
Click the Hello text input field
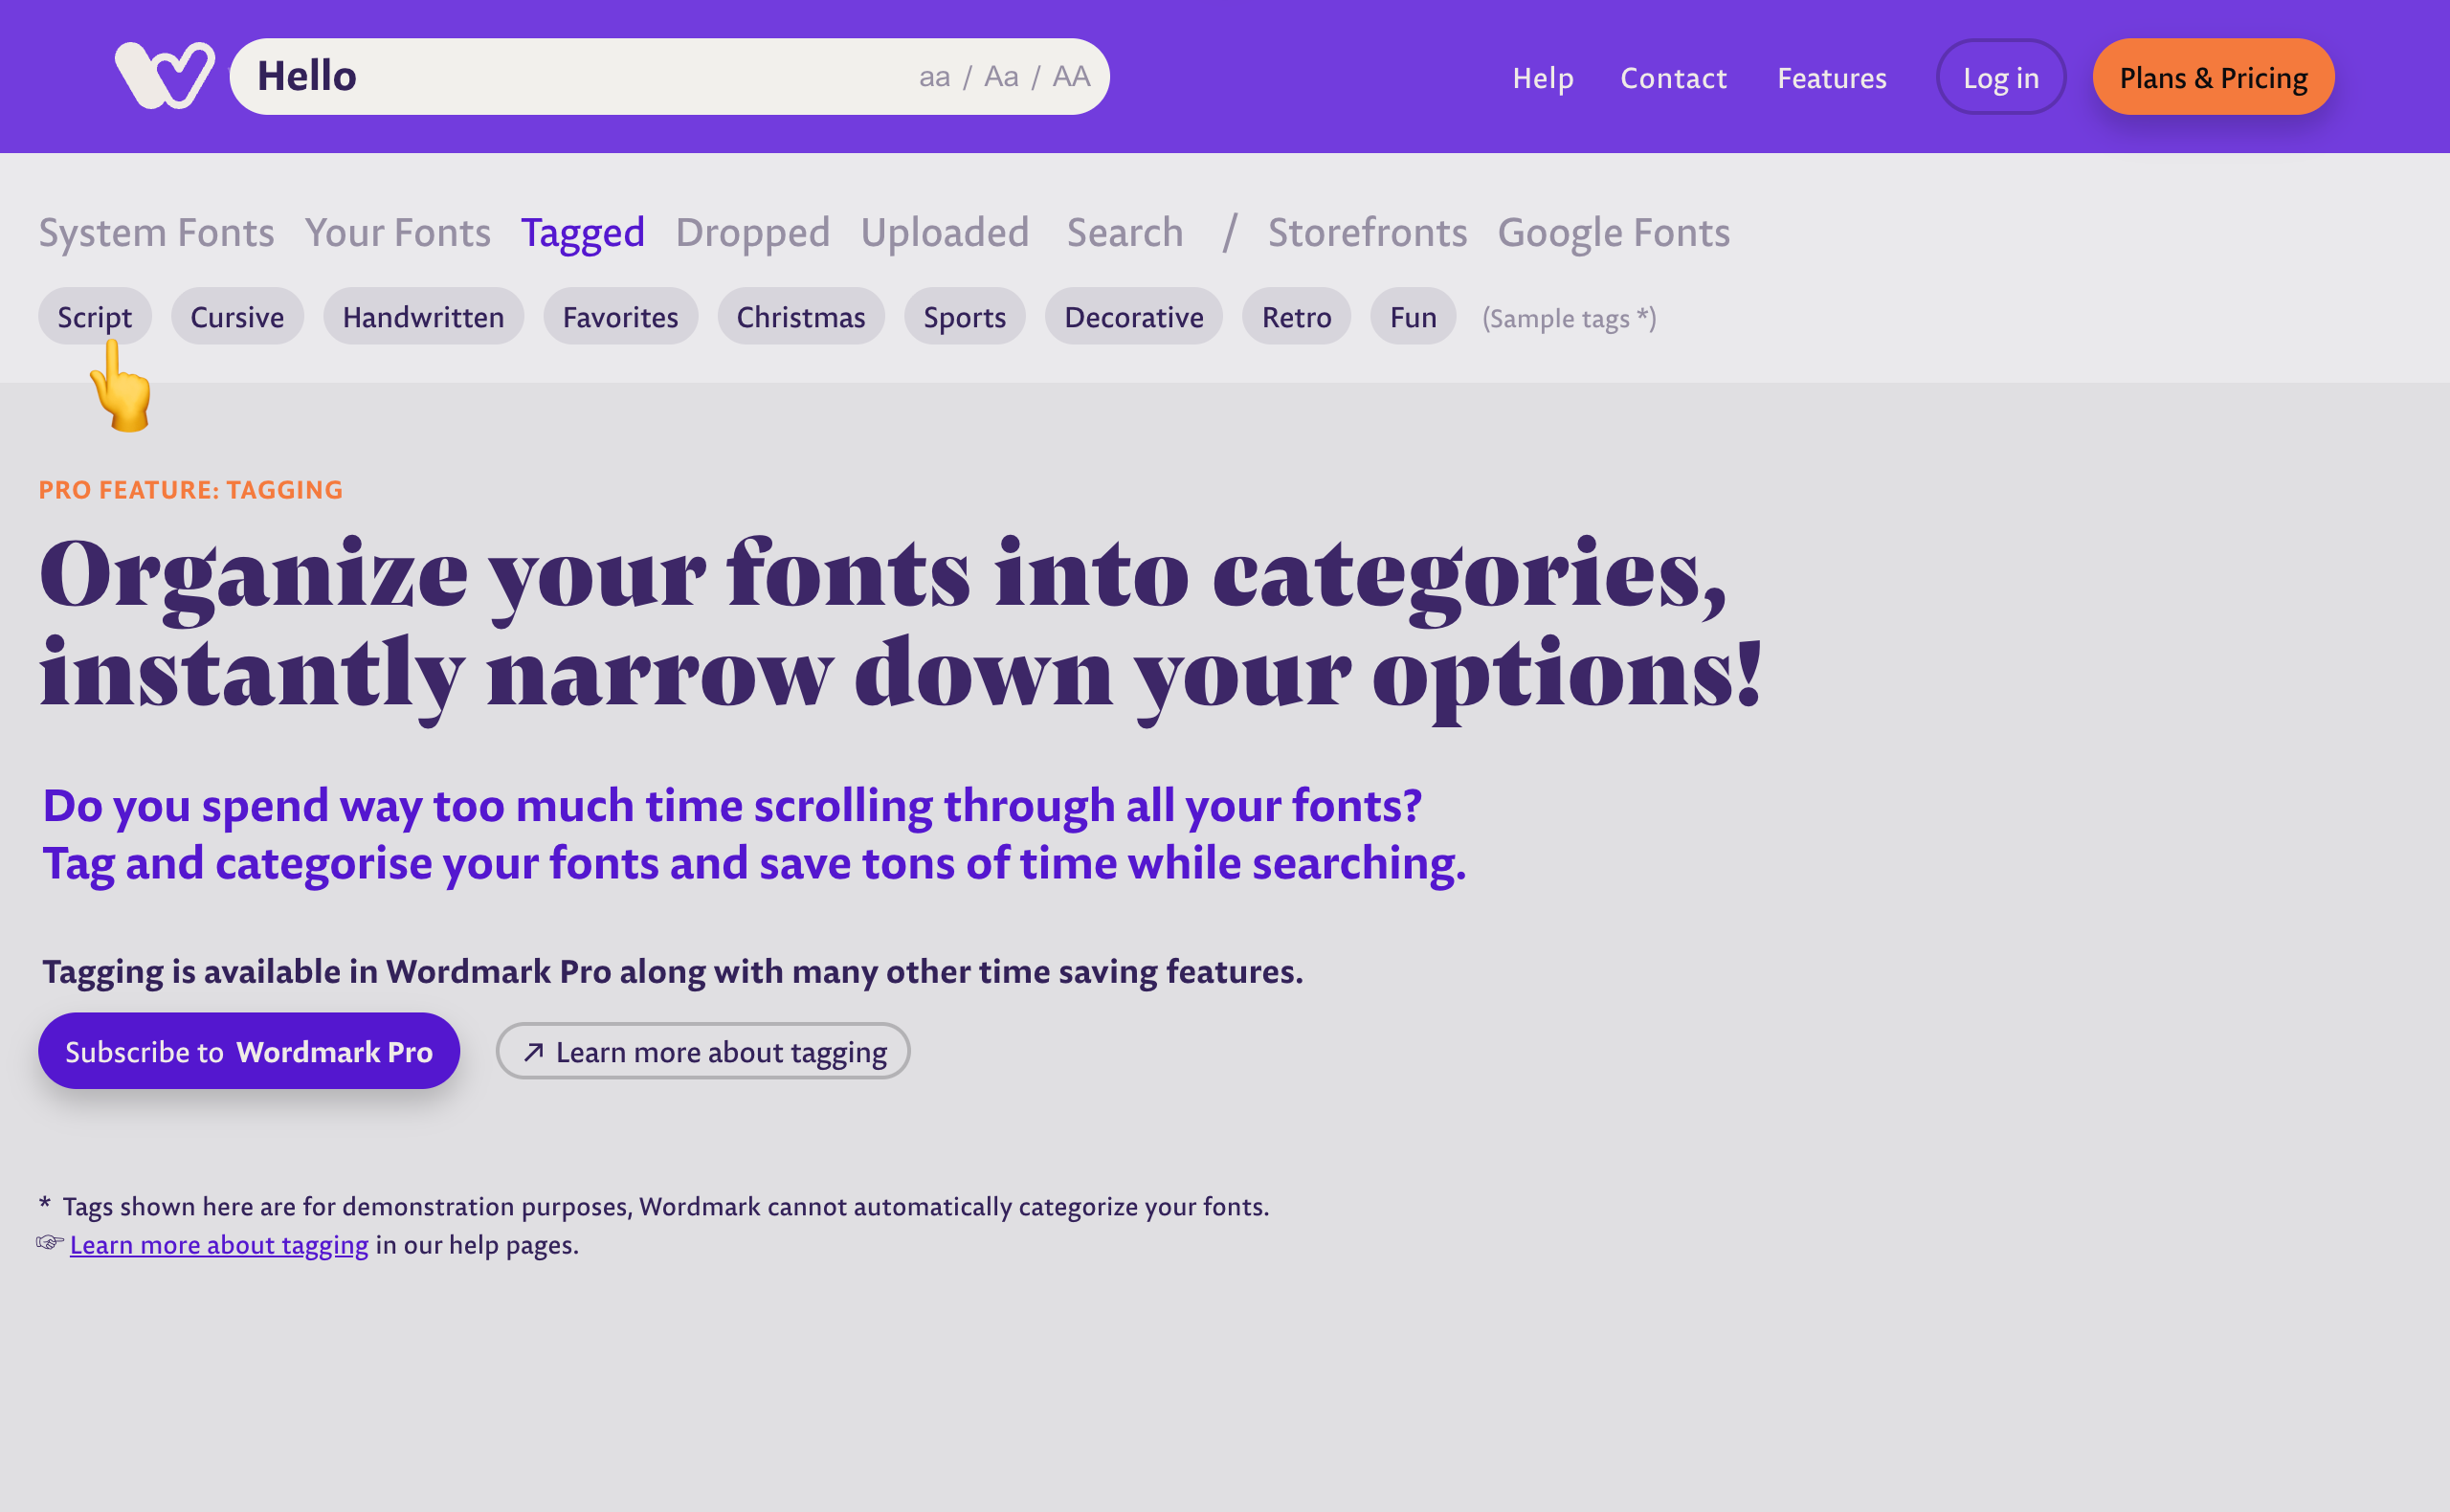[560, 77]
